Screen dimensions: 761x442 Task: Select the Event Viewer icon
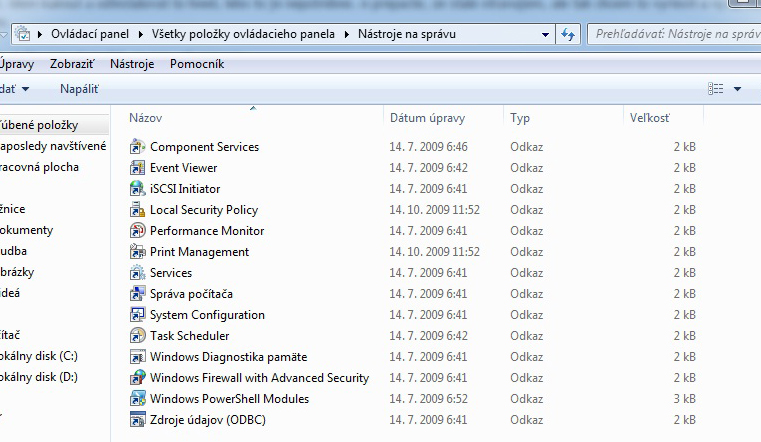[138, 168]
